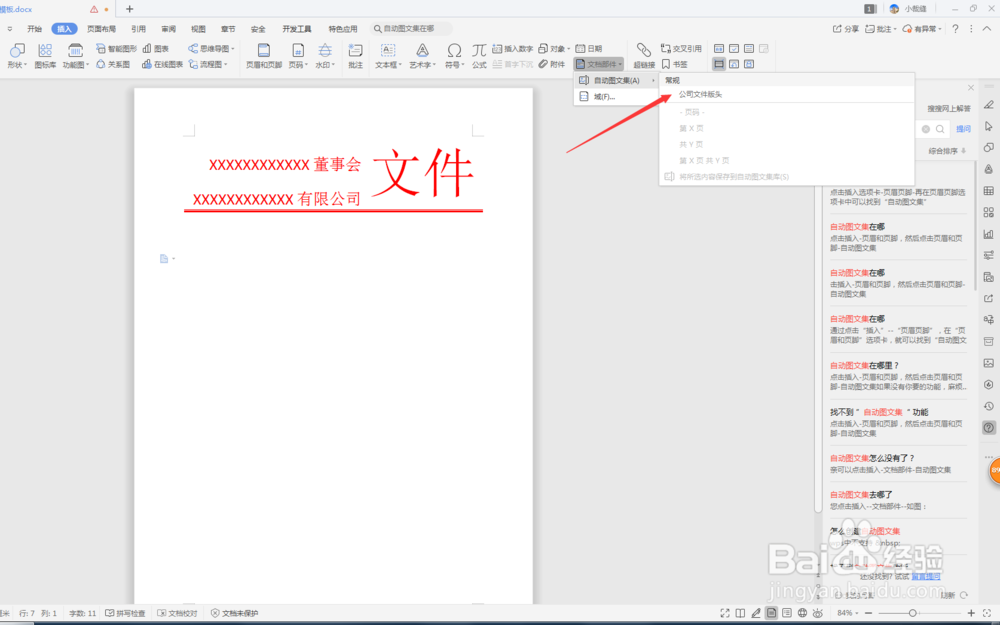The height and width of the screenshot is (625, 1000).
Task: Add a 批注 comment
Action: coord(355,55)
